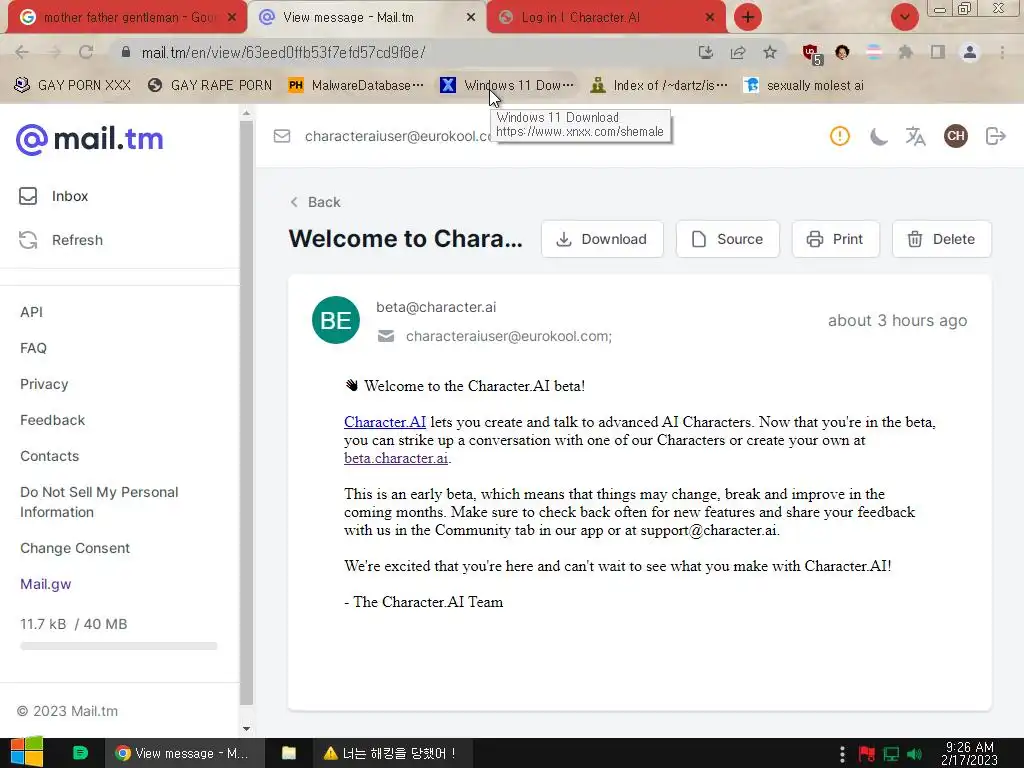Open the tab search dropdown arrow

click(904, 17)
